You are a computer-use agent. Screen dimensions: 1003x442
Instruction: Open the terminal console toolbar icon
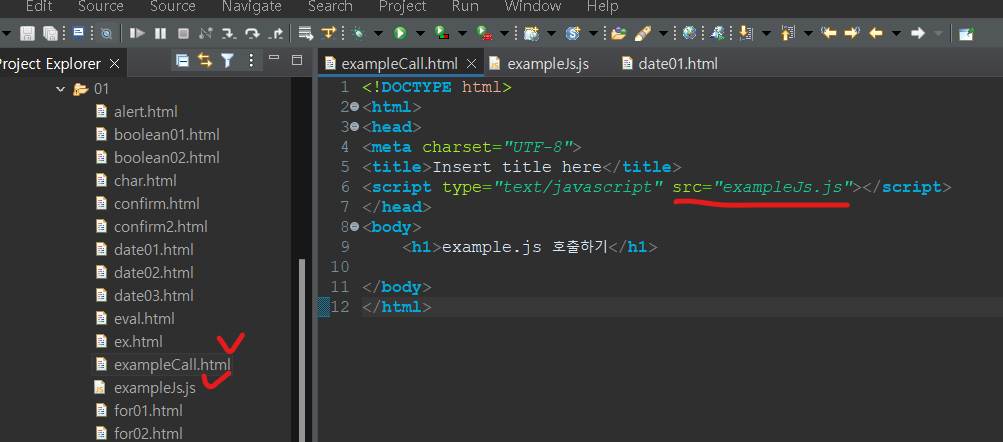click(x=78, y=33)
